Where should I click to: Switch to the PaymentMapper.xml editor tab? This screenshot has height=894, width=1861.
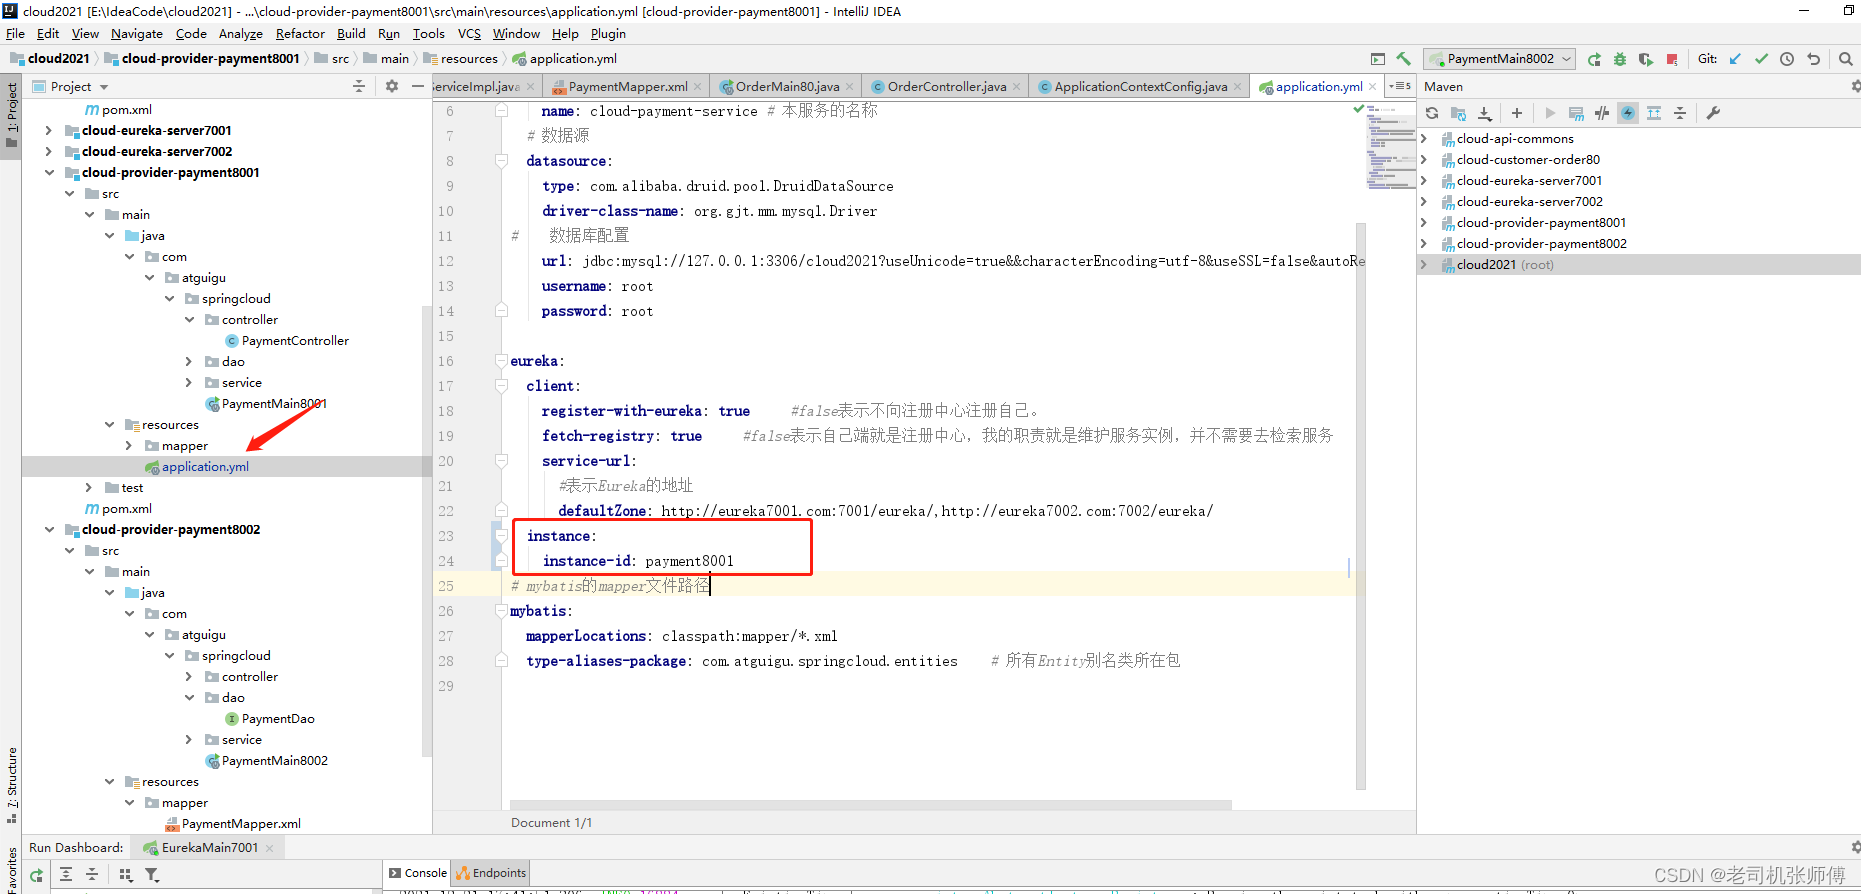point(627,87)
